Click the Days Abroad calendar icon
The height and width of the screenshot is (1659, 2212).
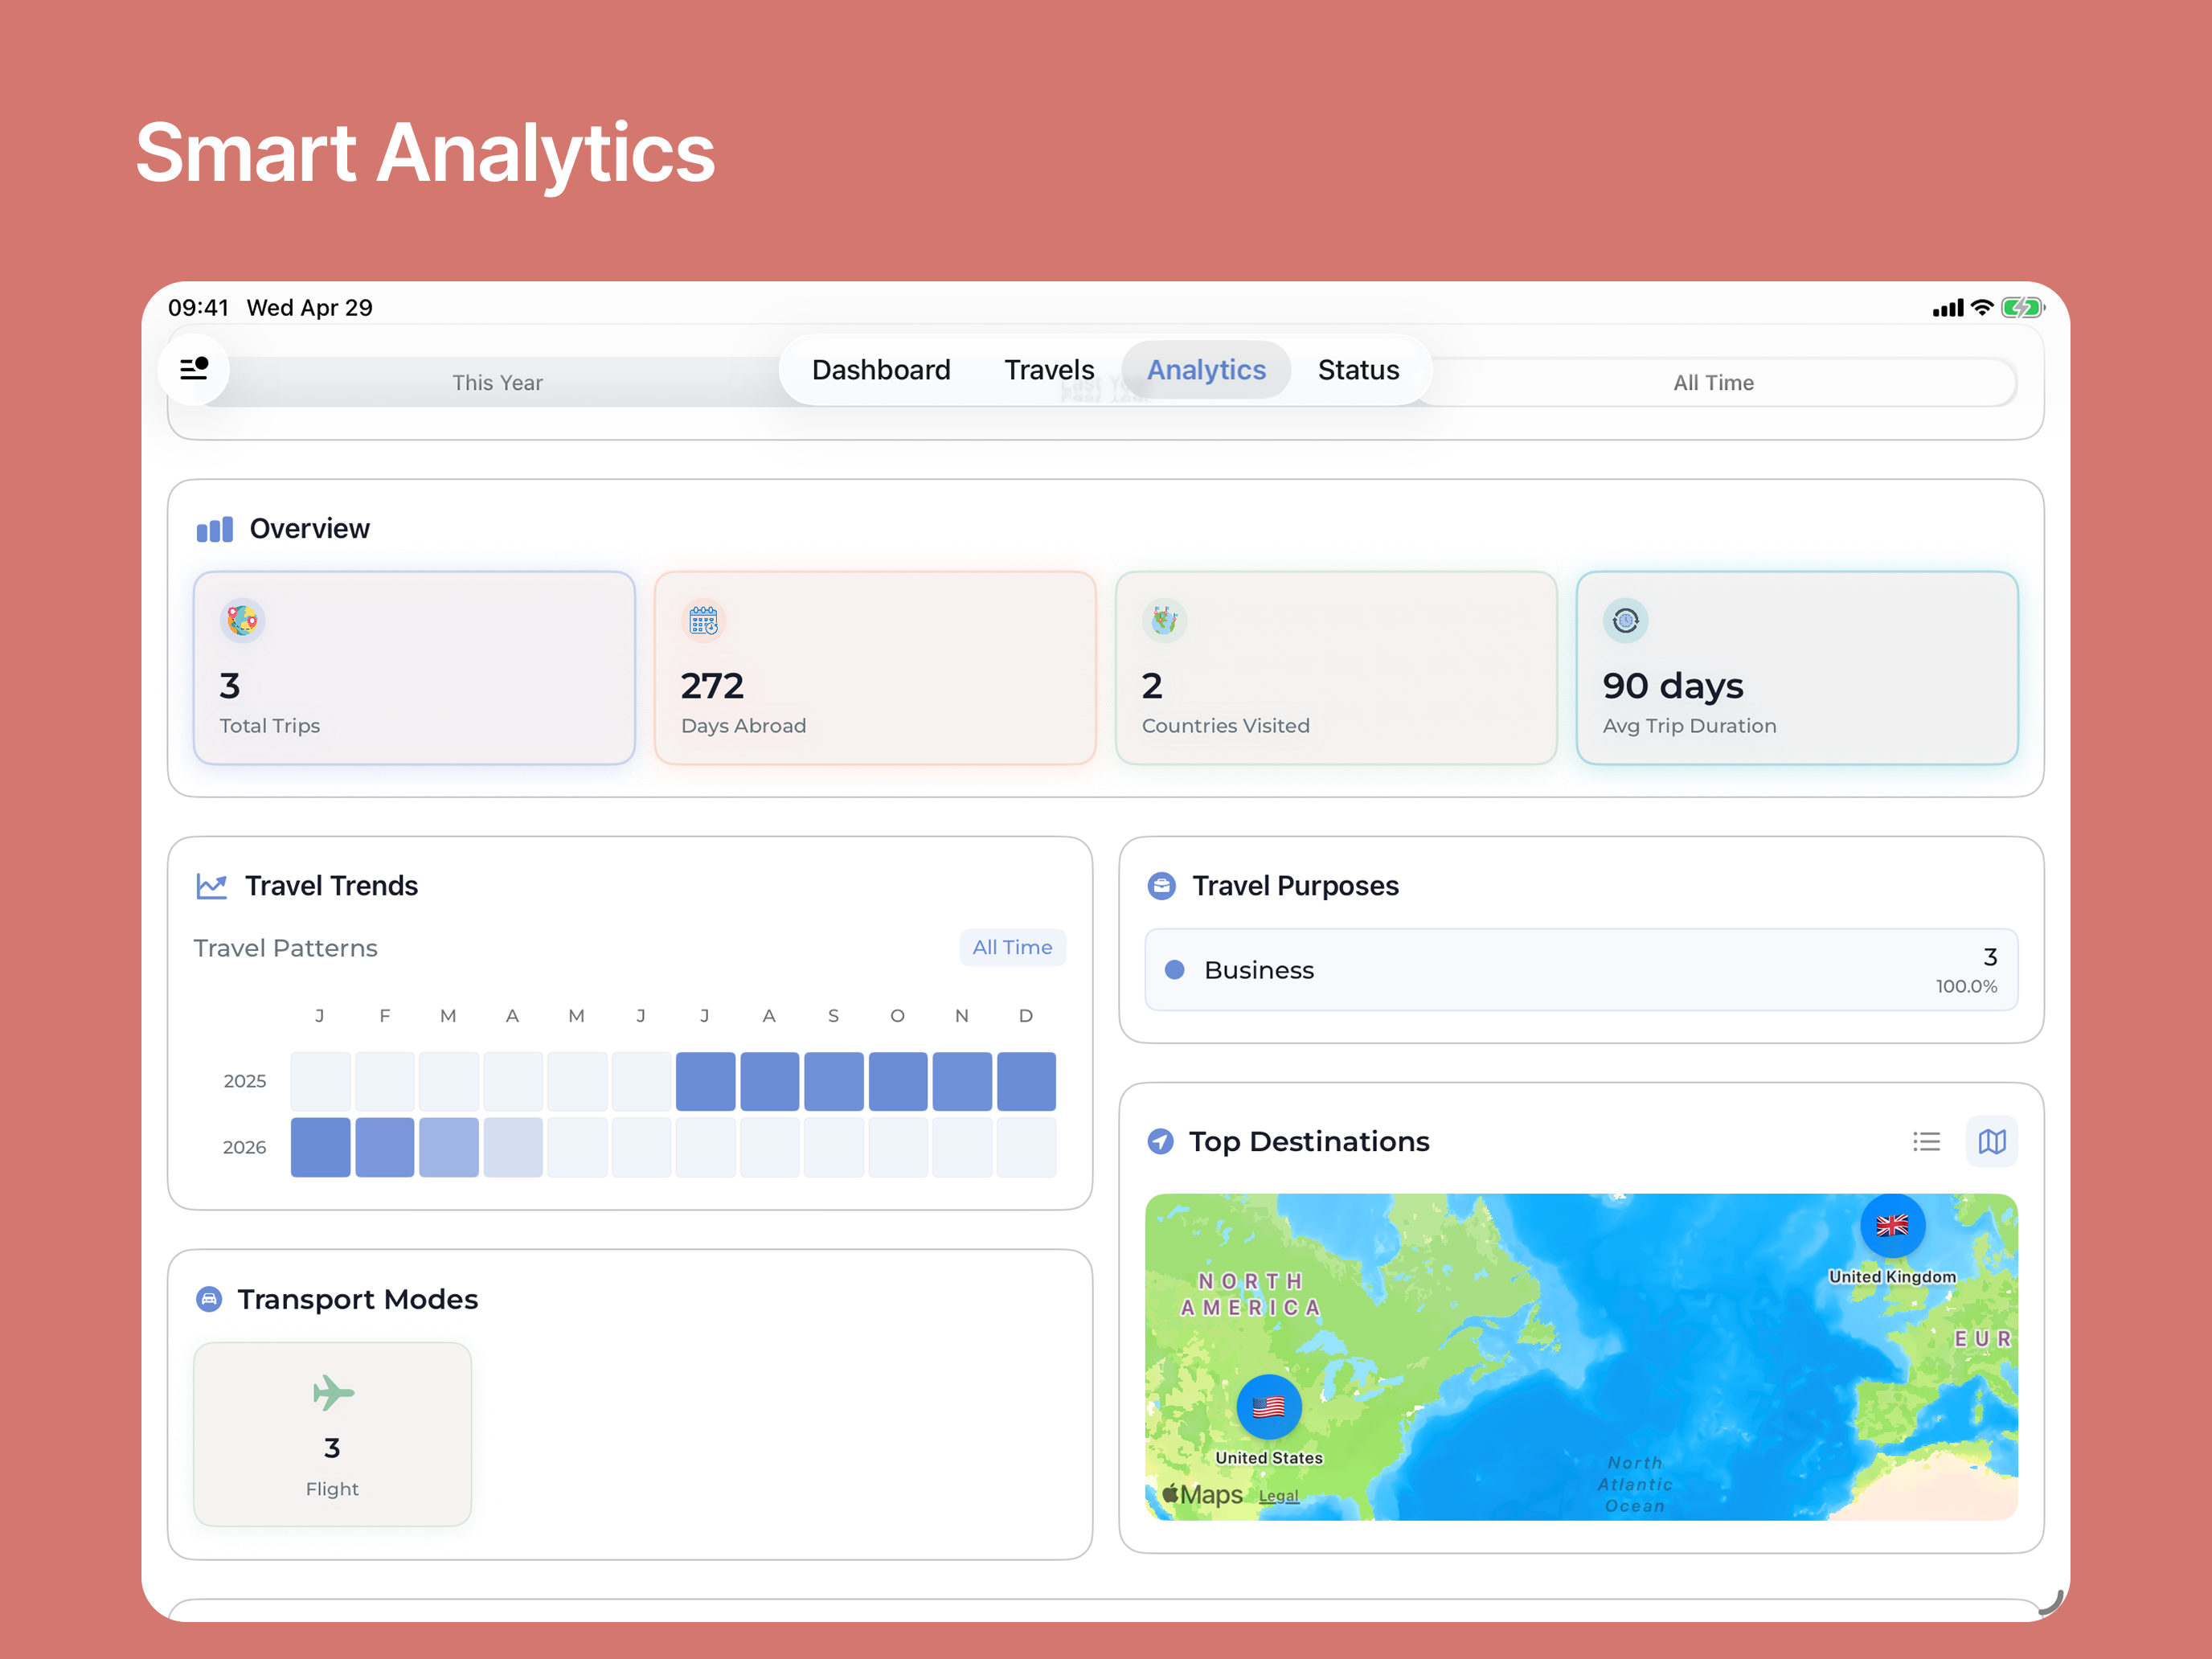(x=703, y=621)
